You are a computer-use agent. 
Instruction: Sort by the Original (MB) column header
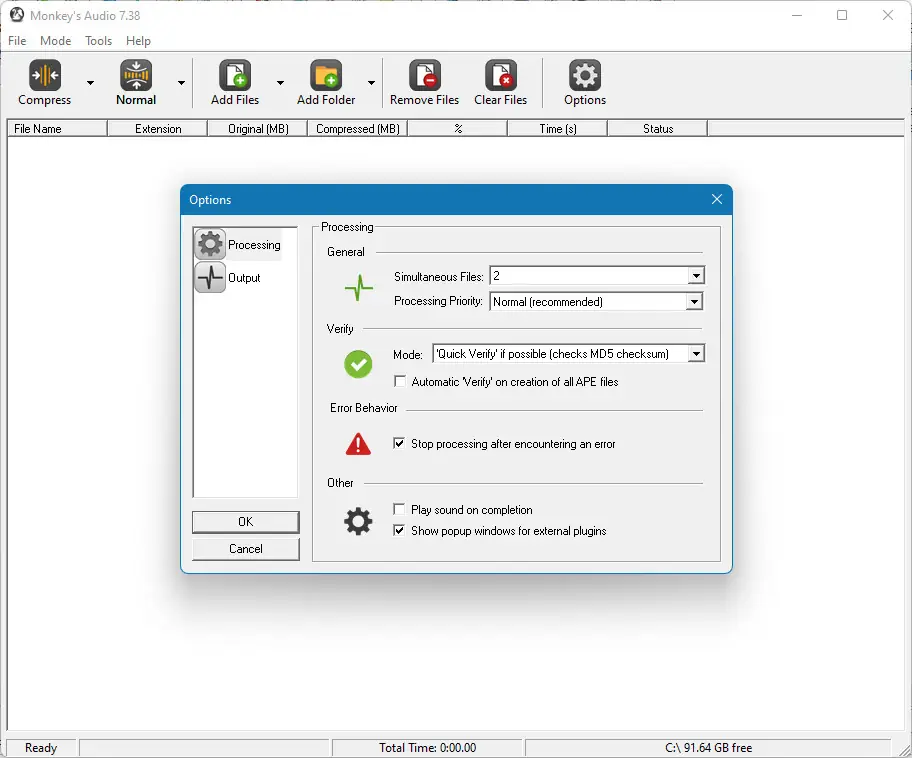click(x=258, y=129)
